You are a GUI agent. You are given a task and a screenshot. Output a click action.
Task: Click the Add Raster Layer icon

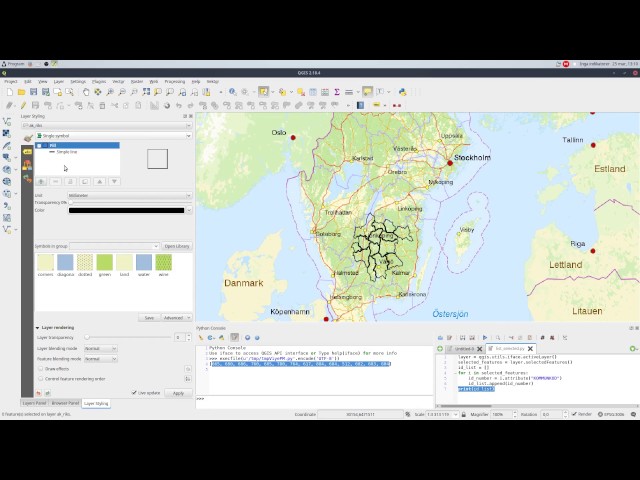(x=7, y=133)
